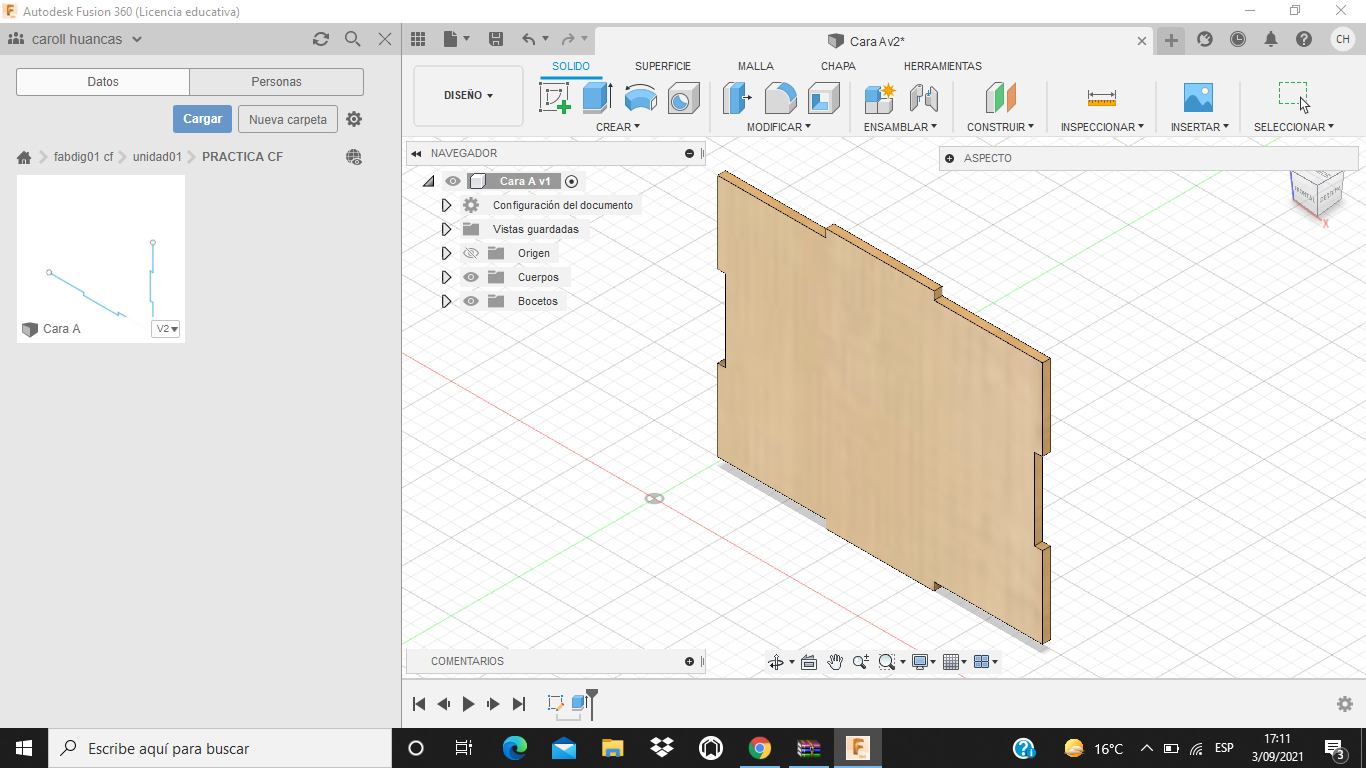Open the data panel grid icon
Viewport: 1366px width, 768px height.
click(x=418, y=39)
